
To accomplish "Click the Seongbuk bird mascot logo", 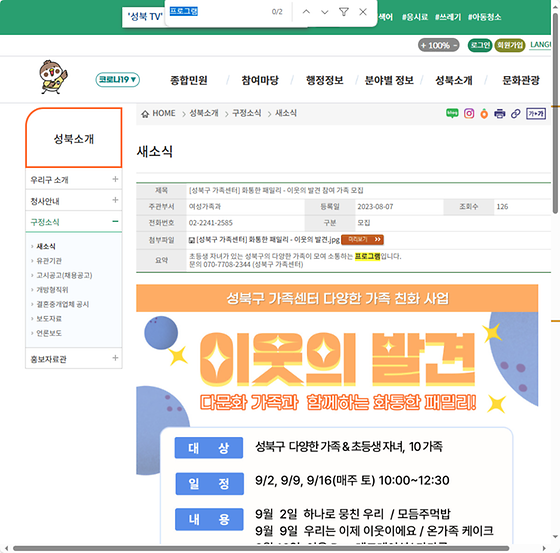I will click(53, 77).
